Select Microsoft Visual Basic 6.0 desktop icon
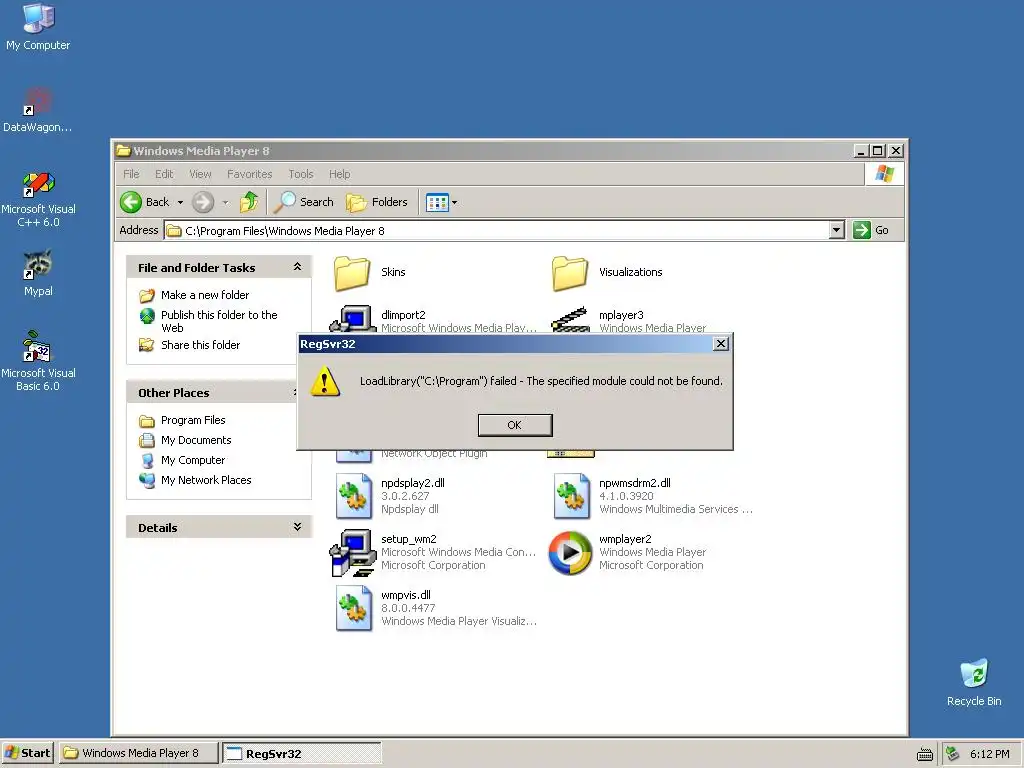 (x=38, y=361)
